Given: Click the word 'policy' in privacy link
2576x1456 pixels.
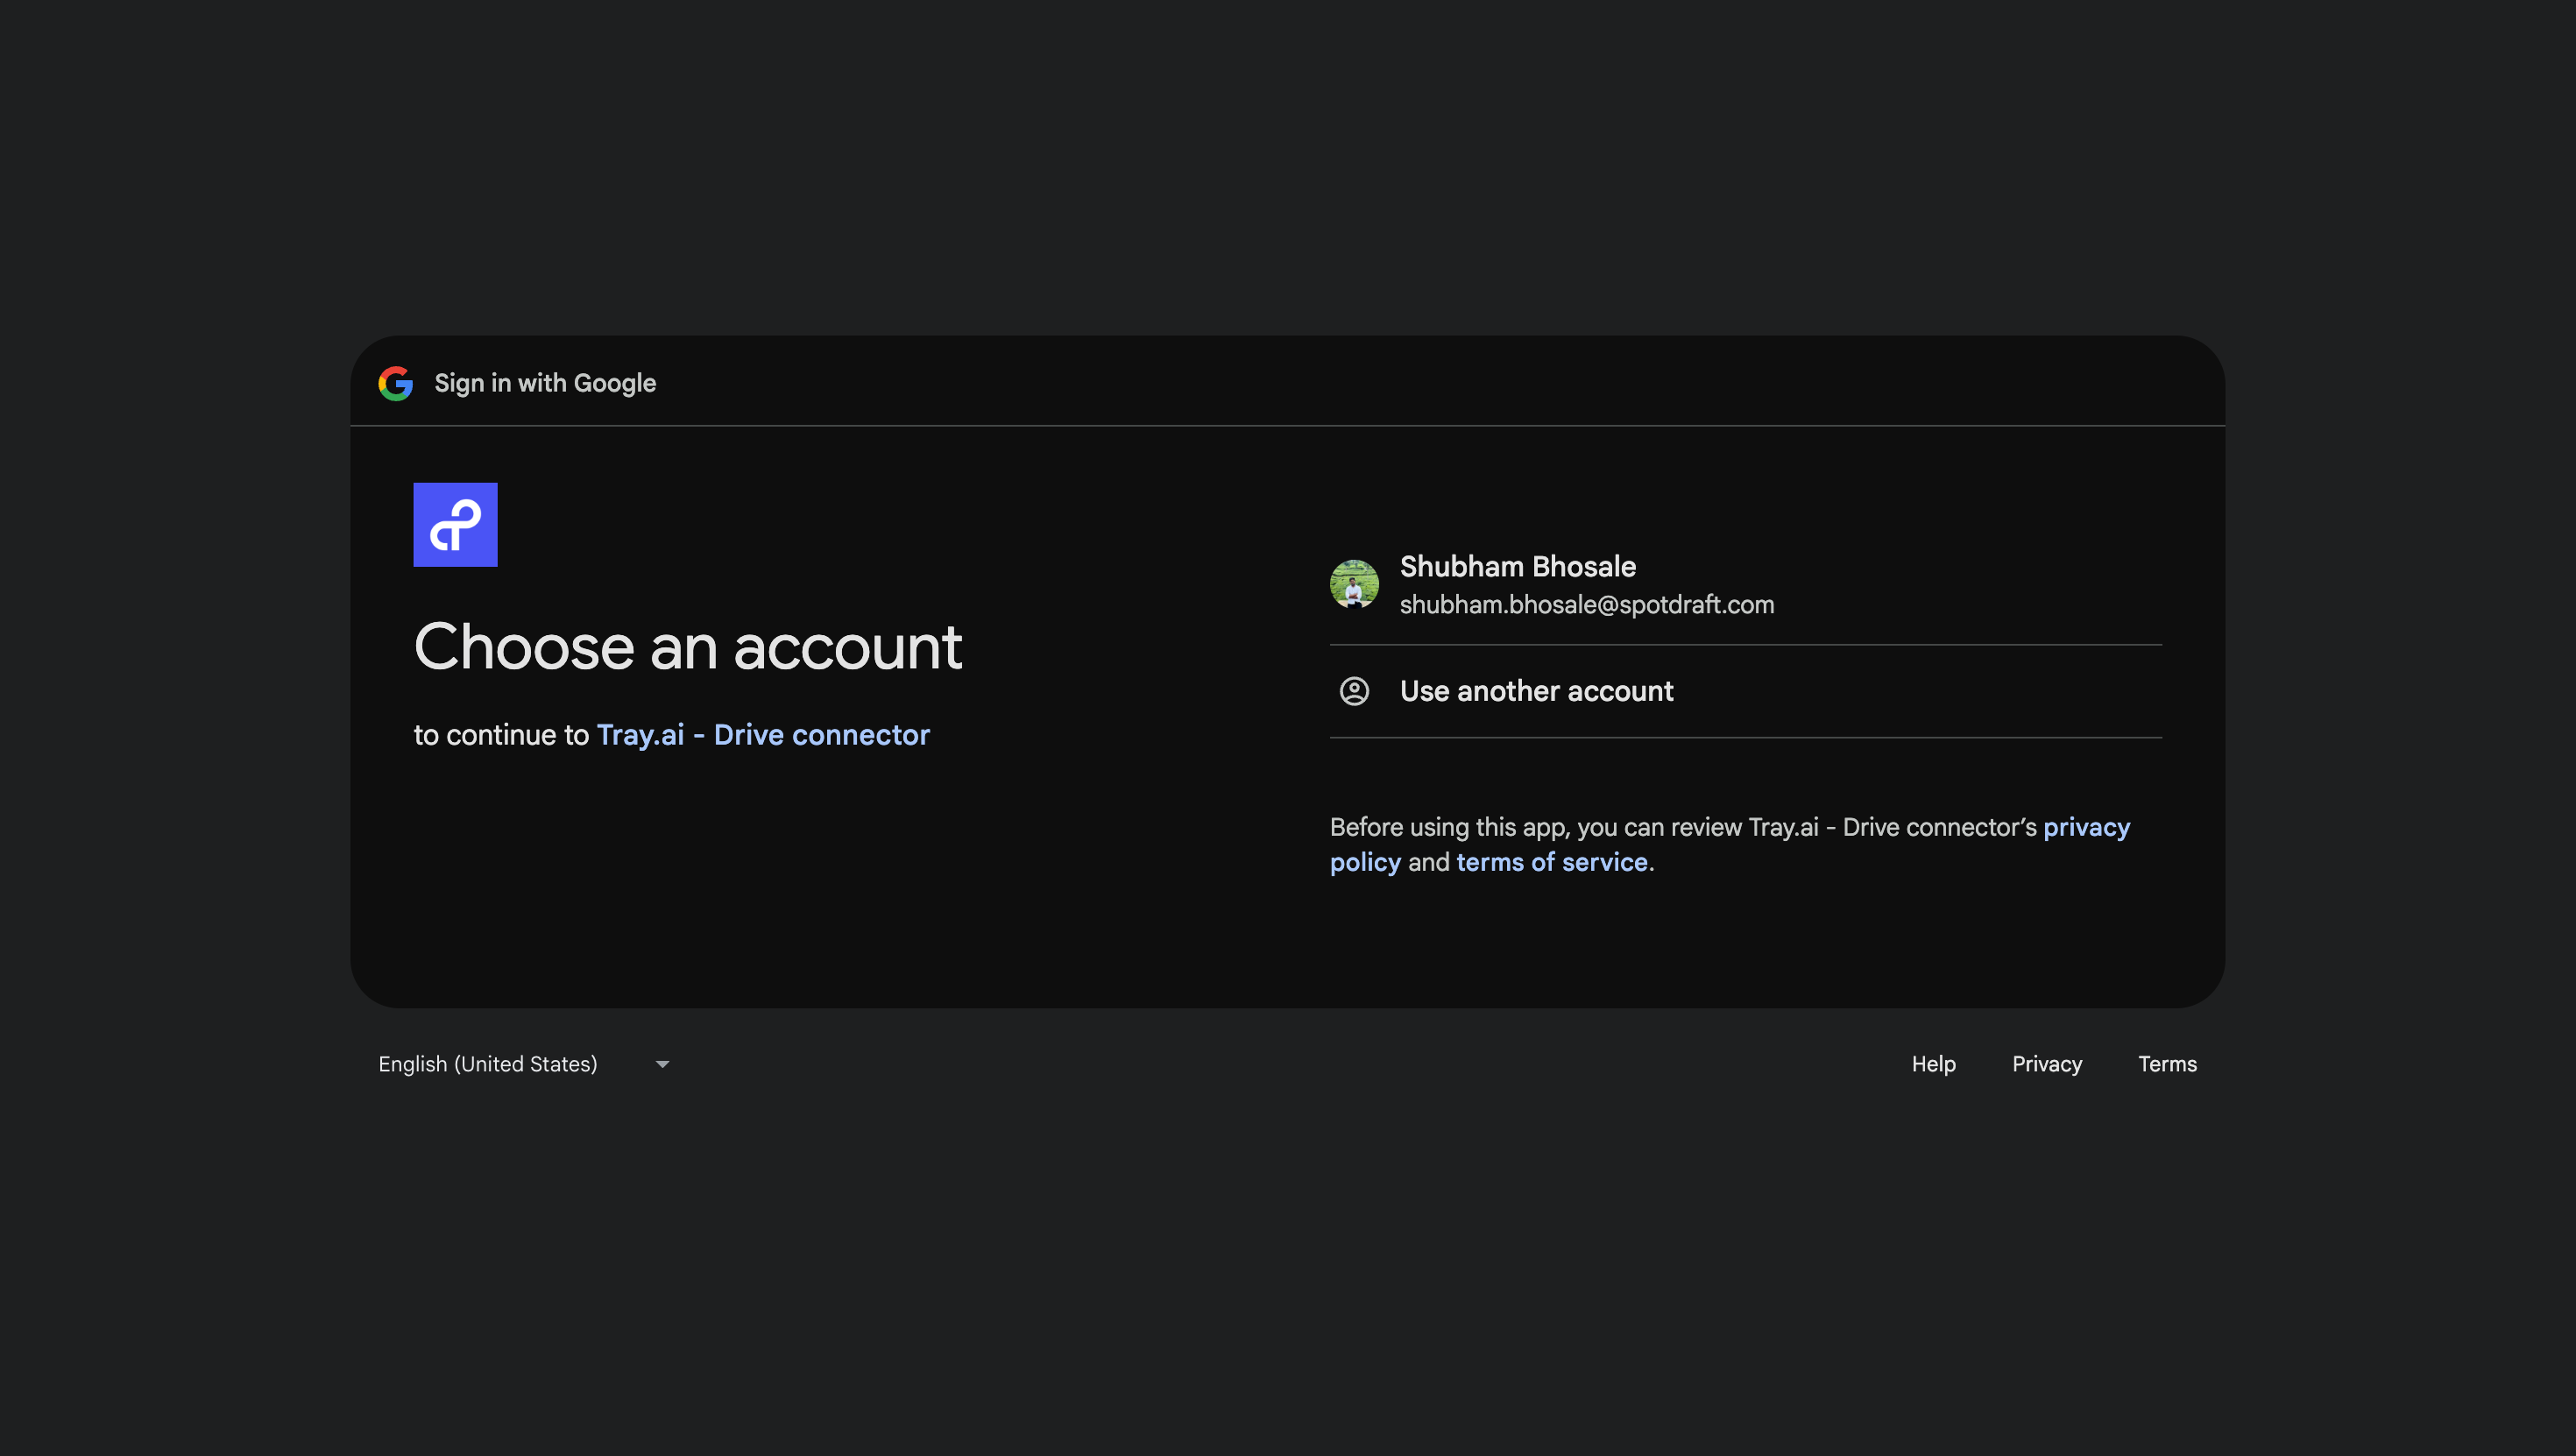Looking at the screenshot, I should click(x=1365, y=862).
